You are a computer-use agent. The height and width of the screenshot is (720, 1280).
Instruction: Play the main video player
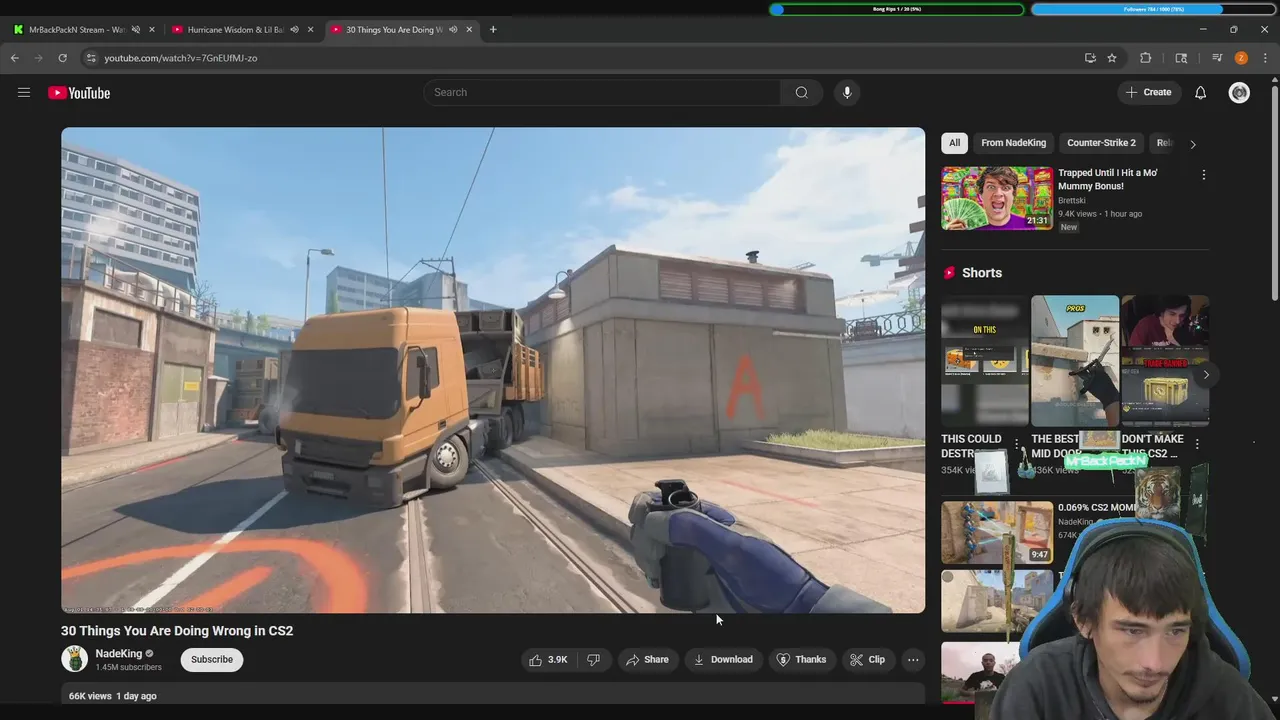493,370
